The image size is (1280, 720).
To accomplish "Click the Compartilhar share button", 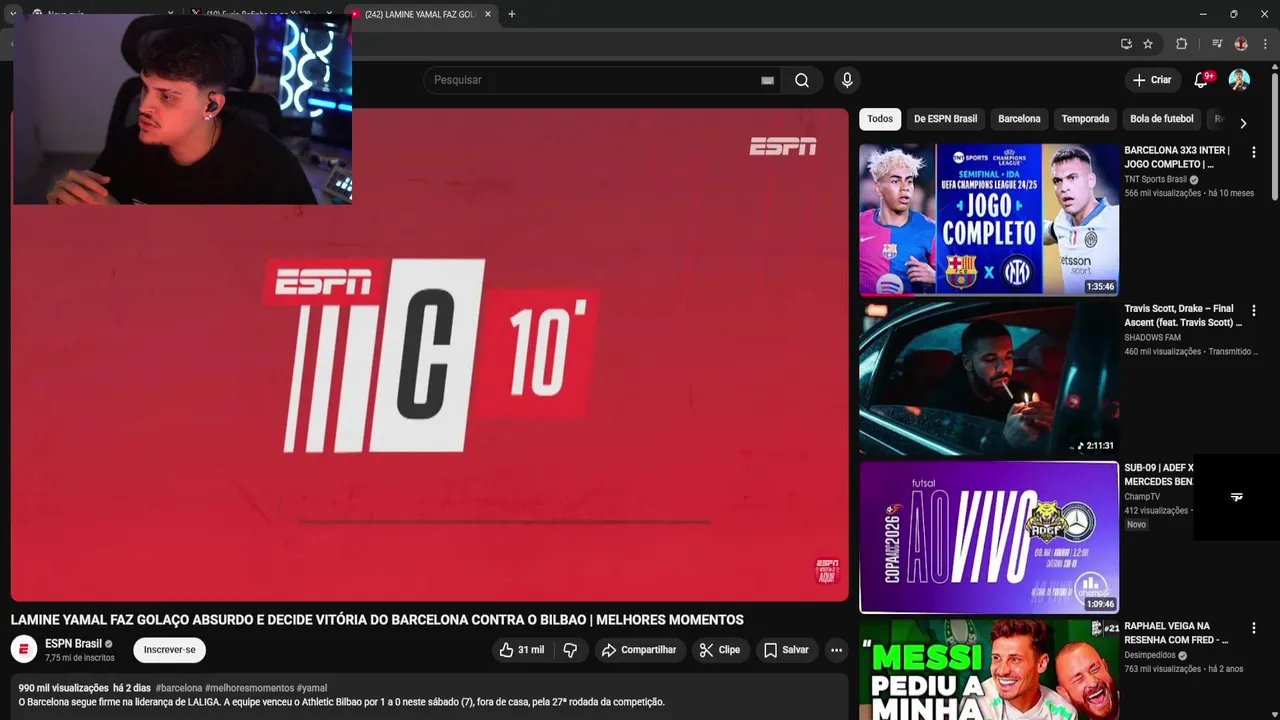I will point(639,650).
